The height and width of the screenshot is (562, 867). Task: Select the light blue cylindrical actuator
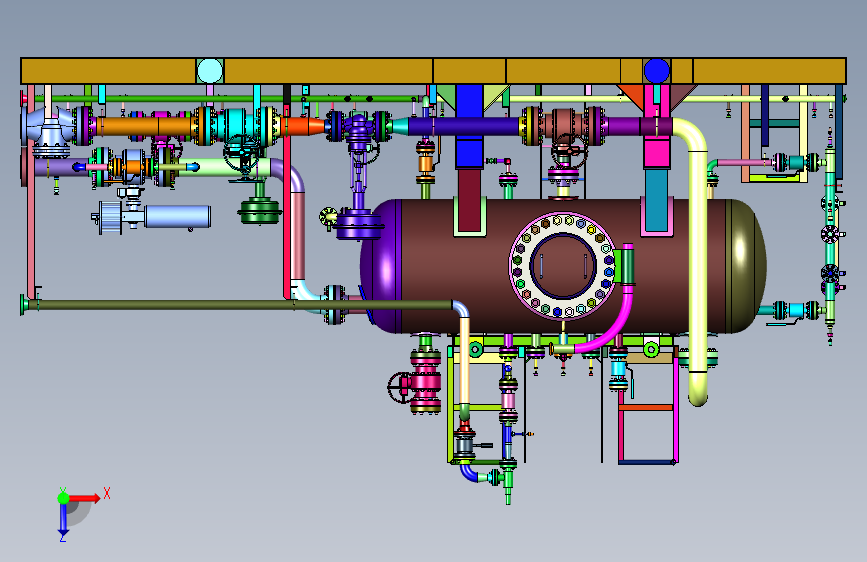[177, 217]
